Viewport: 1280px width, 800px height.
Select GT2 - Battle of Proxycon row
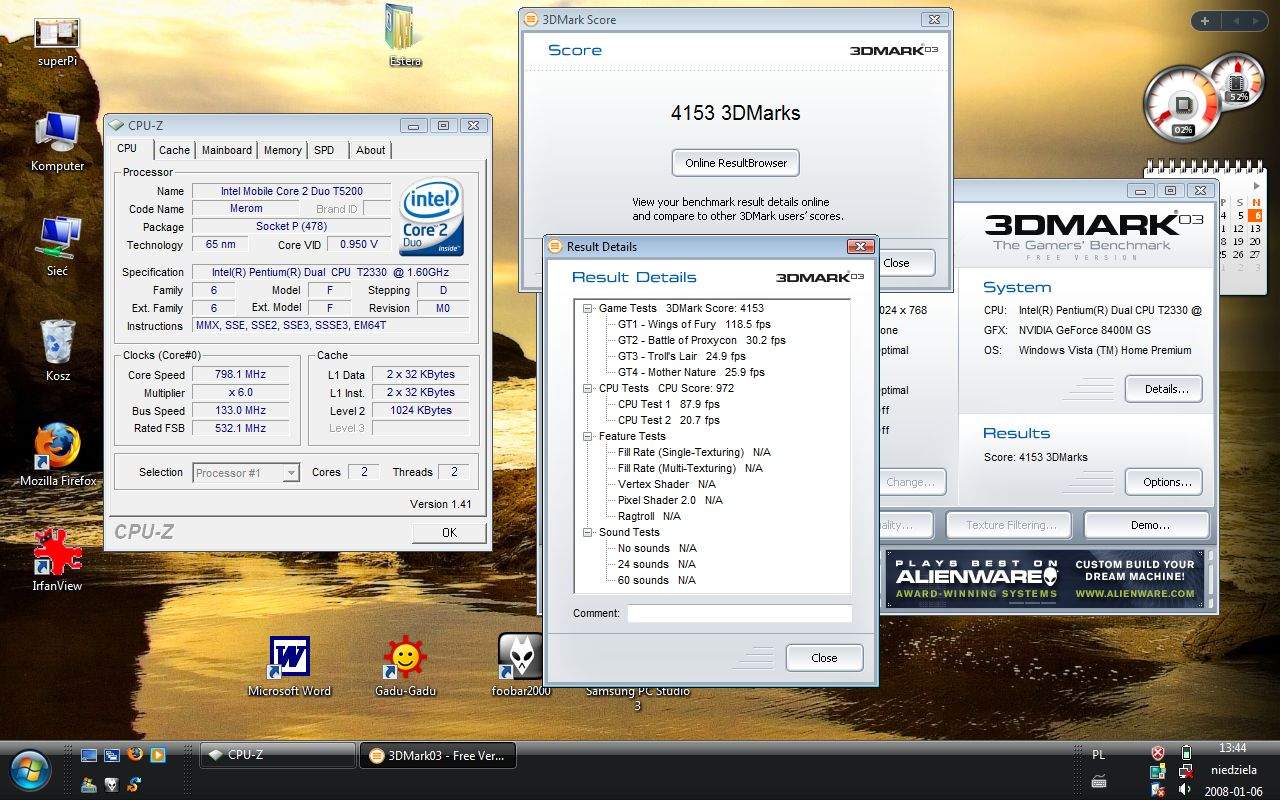click(x=702, y=340)
